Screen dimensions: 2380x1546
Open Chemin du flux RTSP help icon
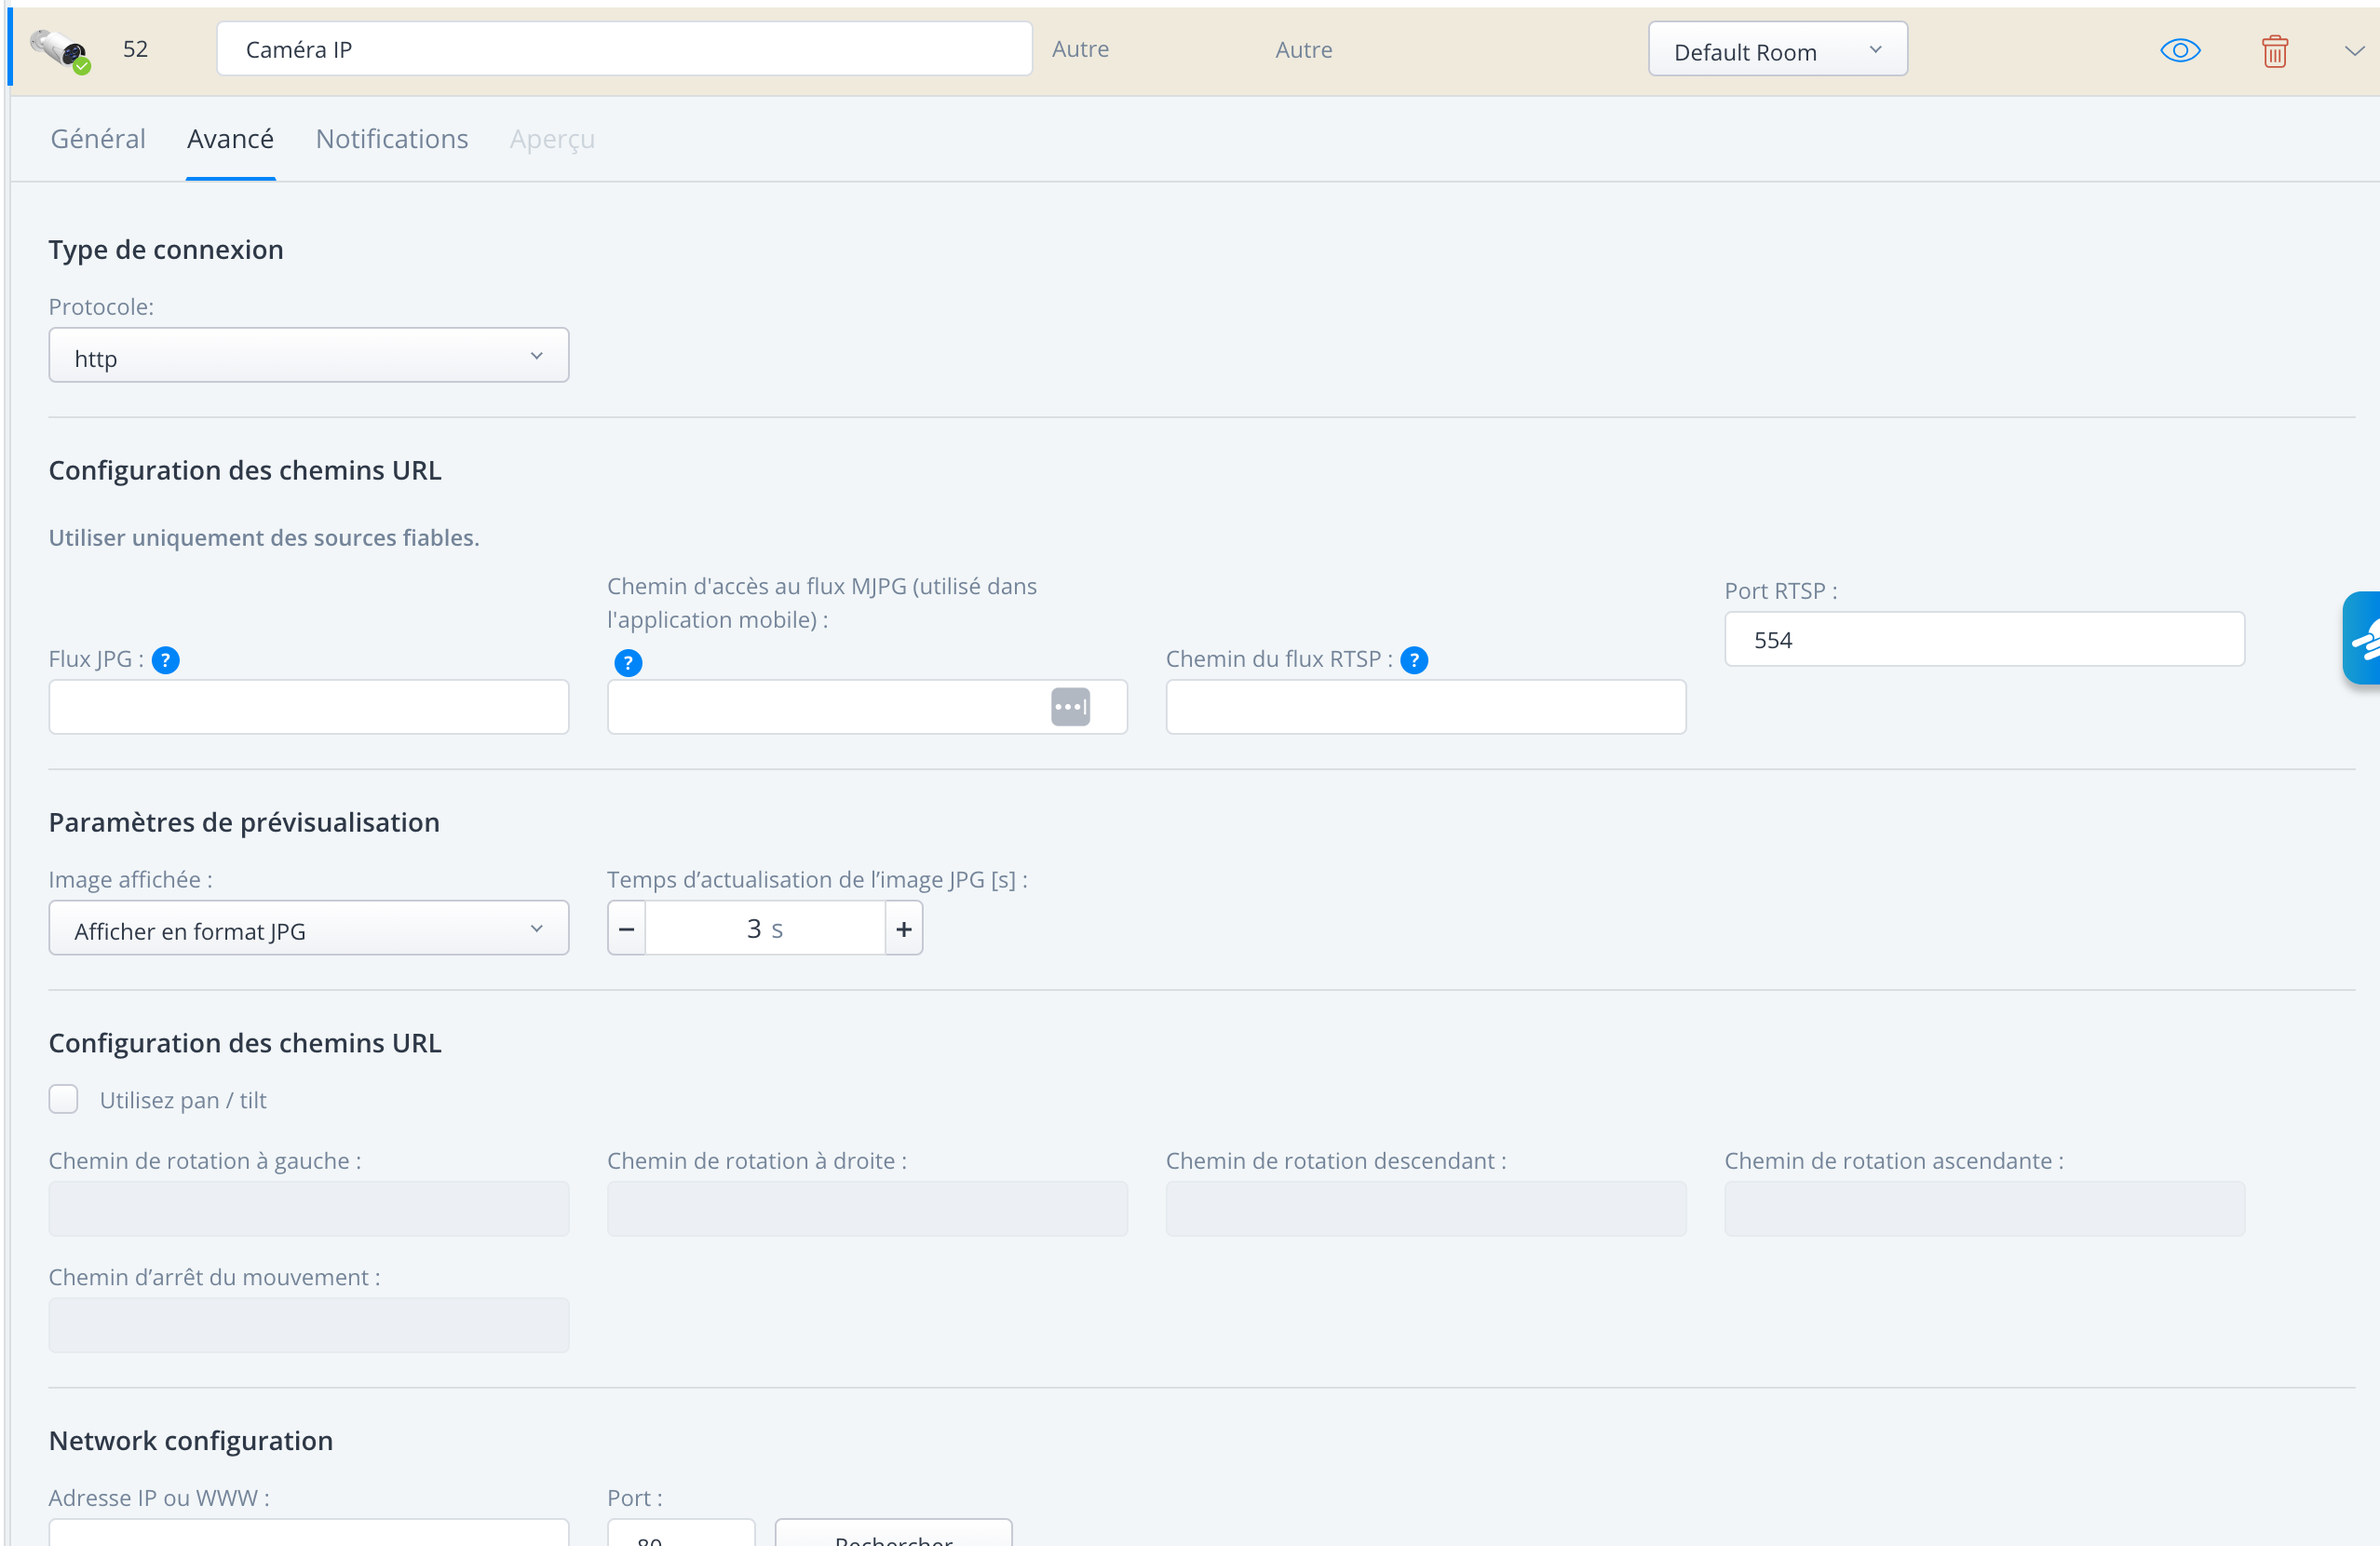(1414, 660)
